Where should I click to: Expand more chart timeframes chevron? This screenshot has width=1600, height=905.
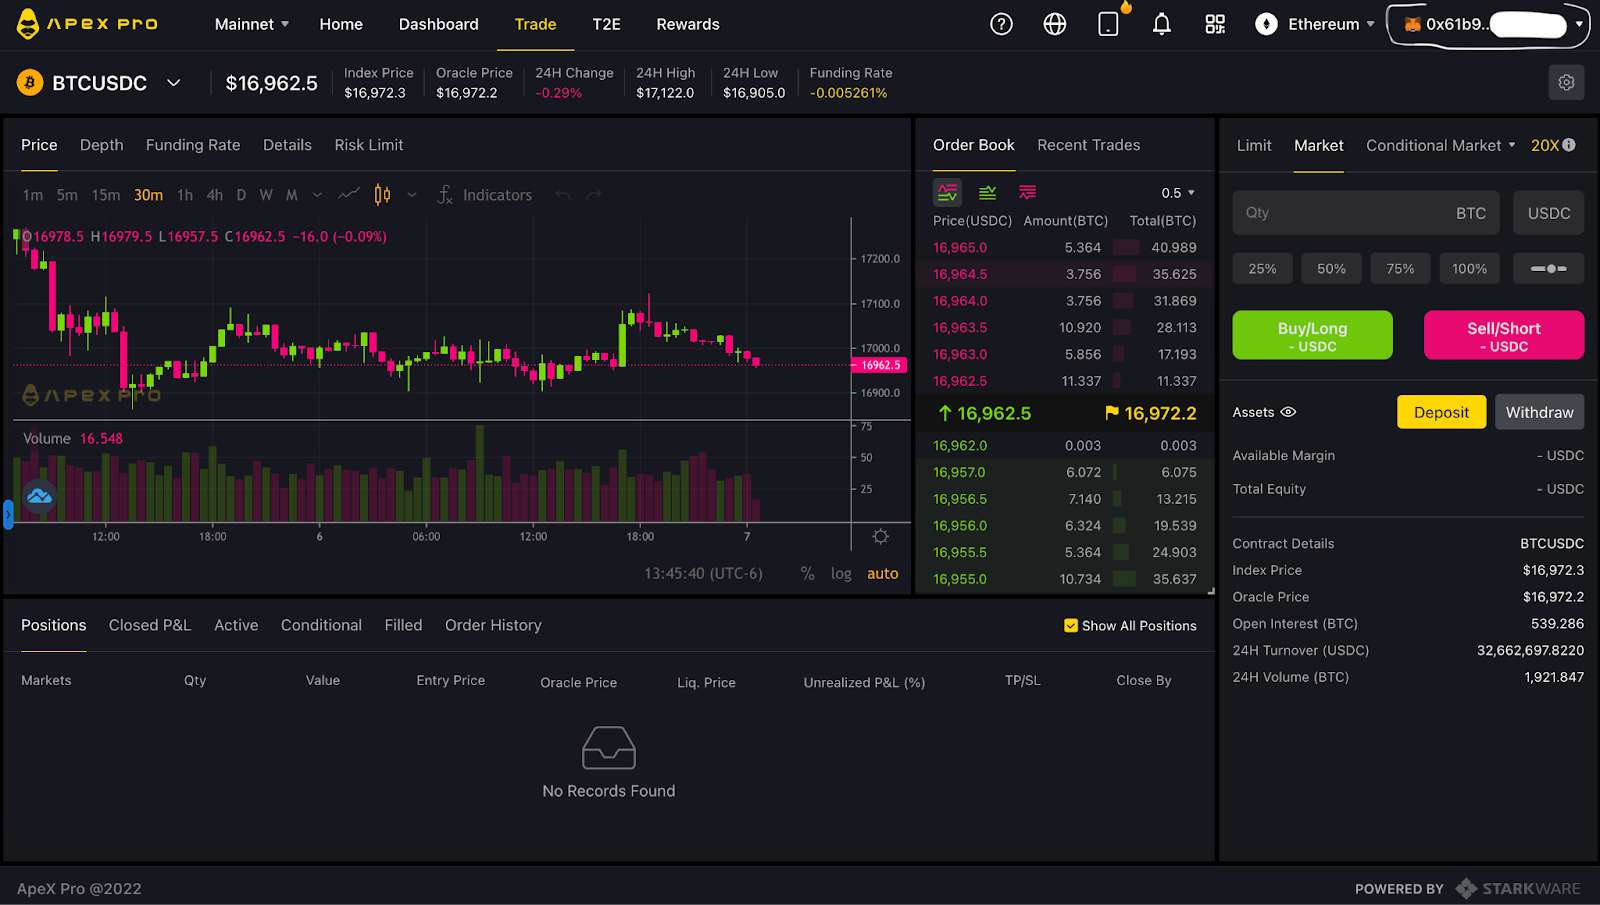(x=317, y=195)
